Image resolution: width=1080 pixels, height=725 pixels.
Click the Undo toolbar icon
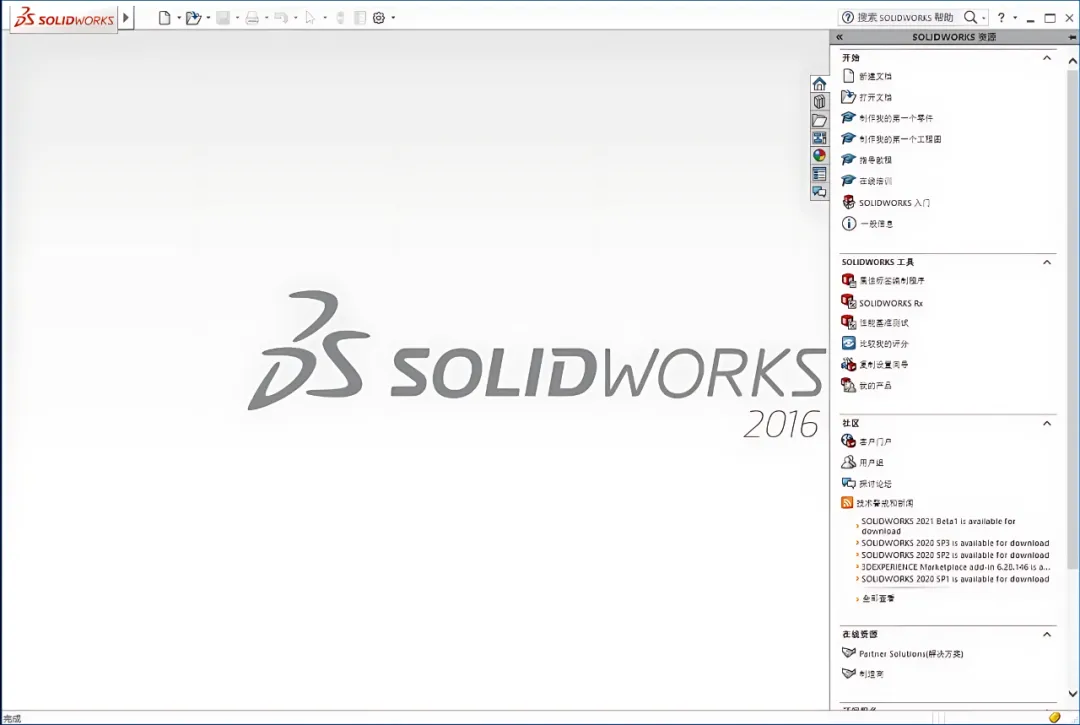click(x=281, y=18)
